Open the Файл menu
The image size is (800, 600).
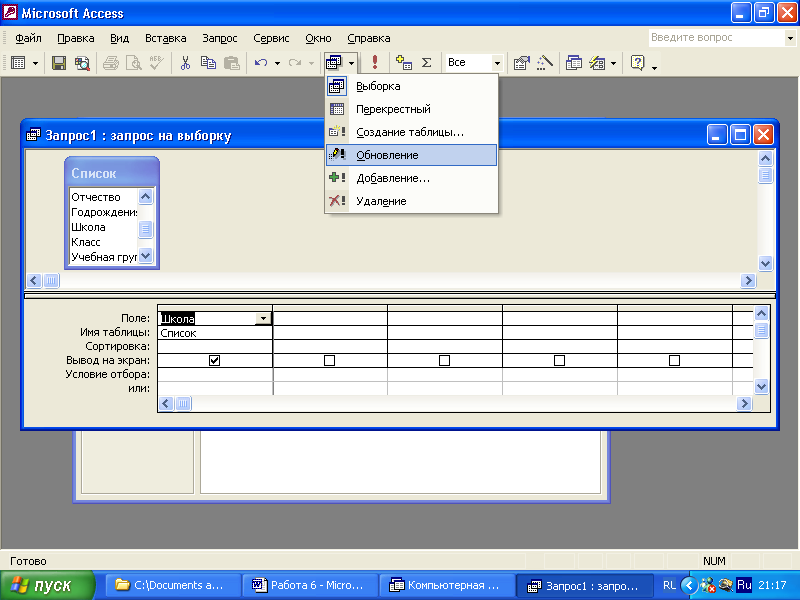(x=28, y=38)
